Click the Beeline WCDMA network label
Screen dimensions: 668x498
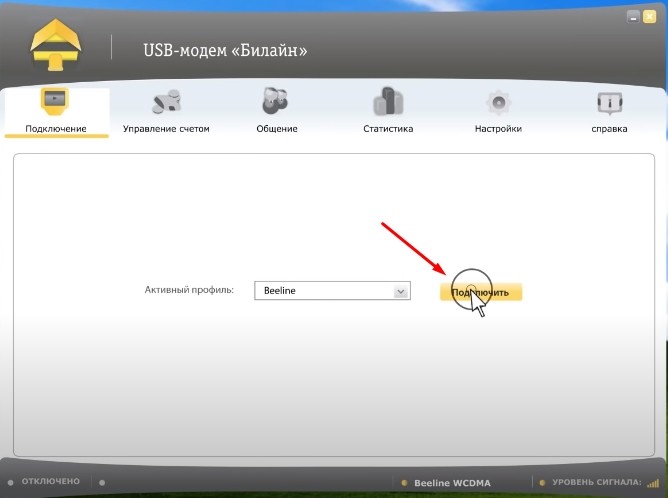click(x=452, y=483)
